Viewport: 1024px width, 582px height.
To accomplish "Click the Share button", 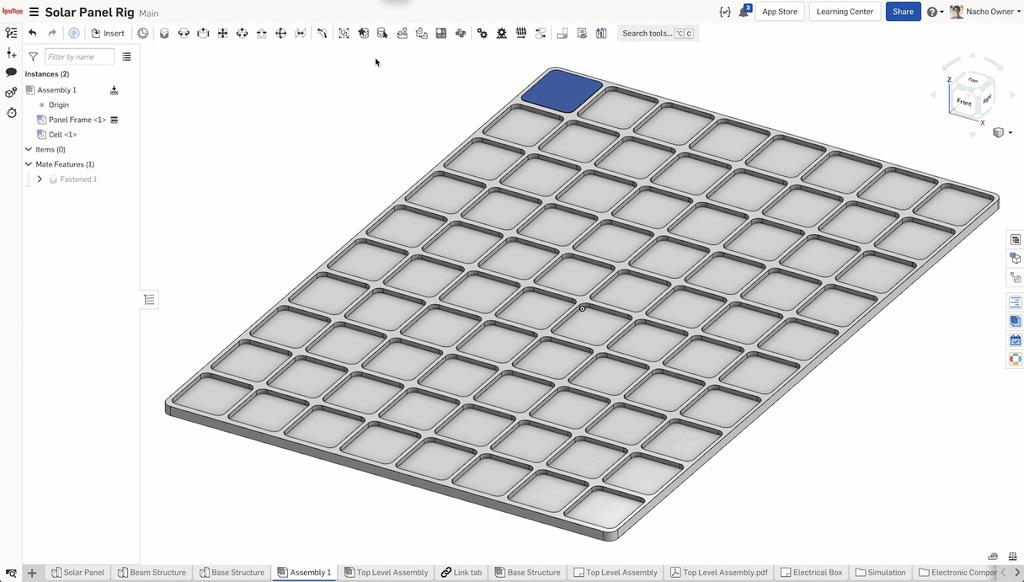I will [901, 11].
